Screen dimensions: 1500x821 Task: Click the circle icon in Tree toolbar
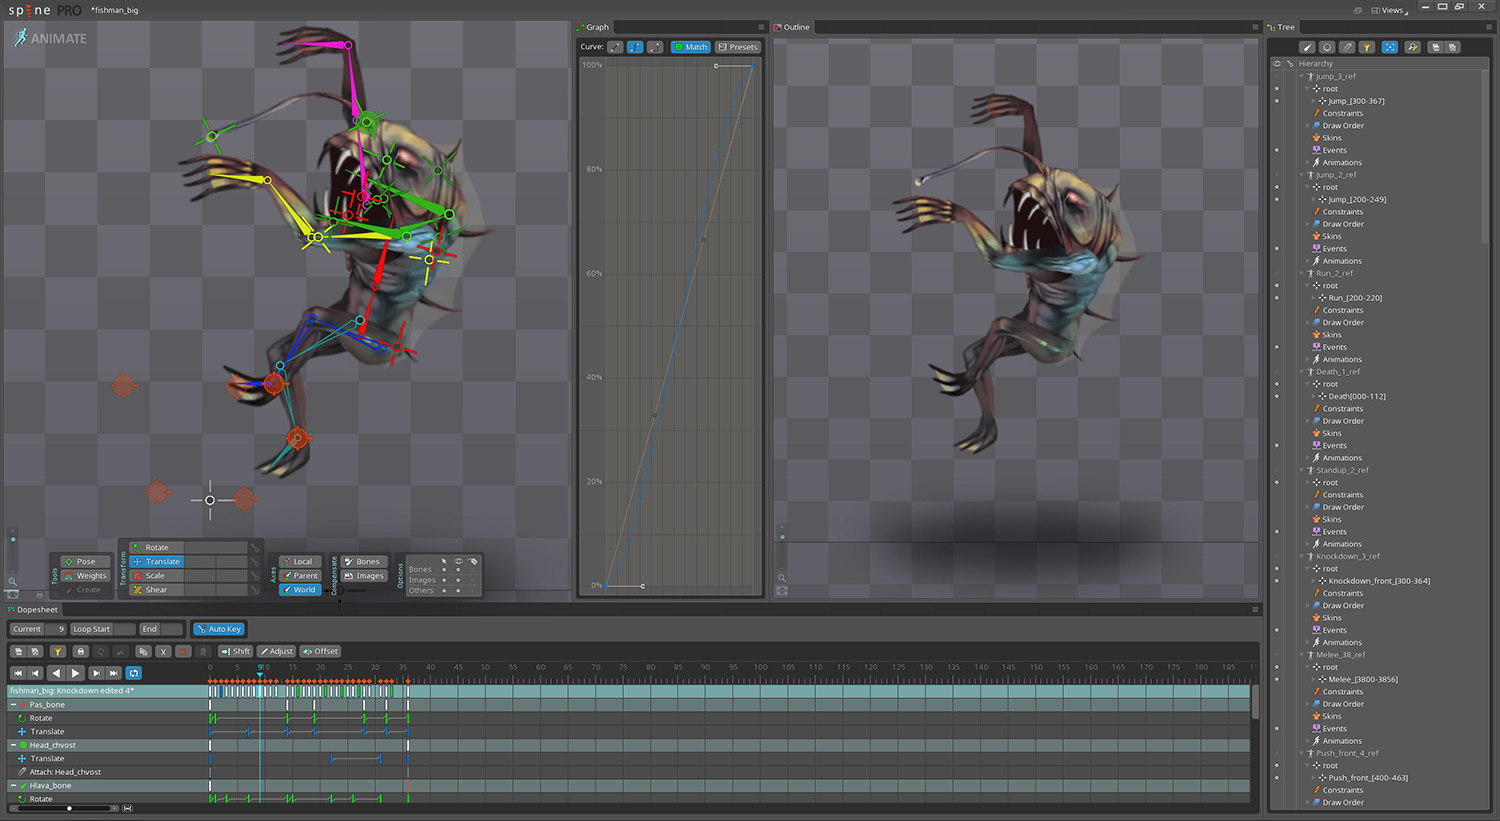[1327, 47]
